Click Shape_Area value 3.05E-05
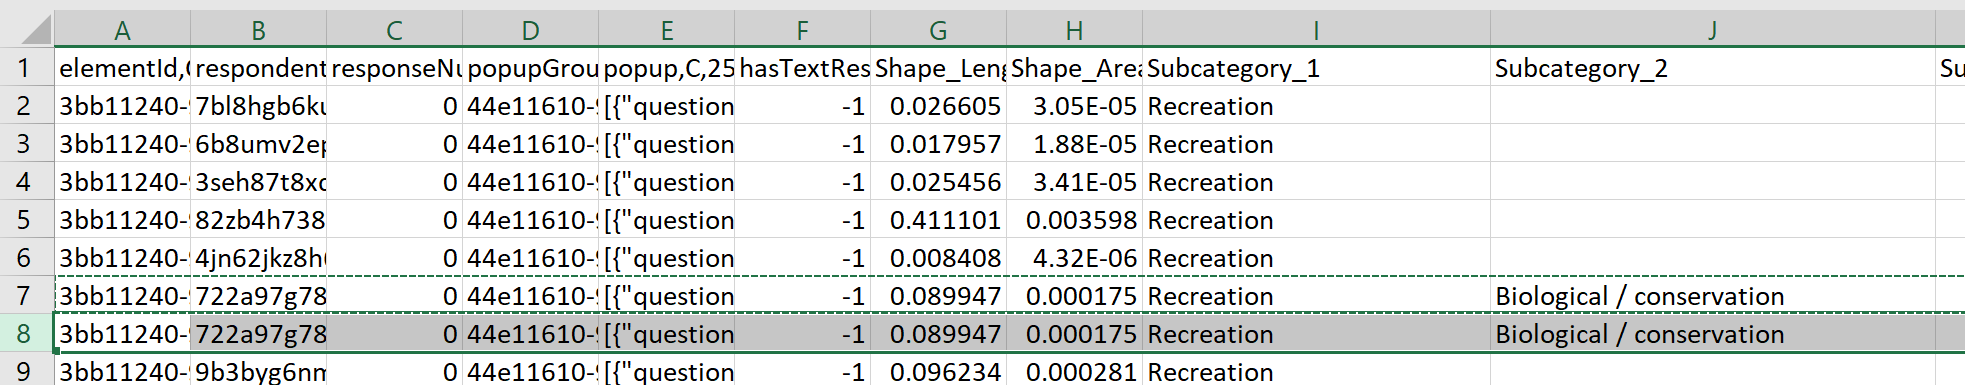1965x385 pixels. pos(1074,106)
